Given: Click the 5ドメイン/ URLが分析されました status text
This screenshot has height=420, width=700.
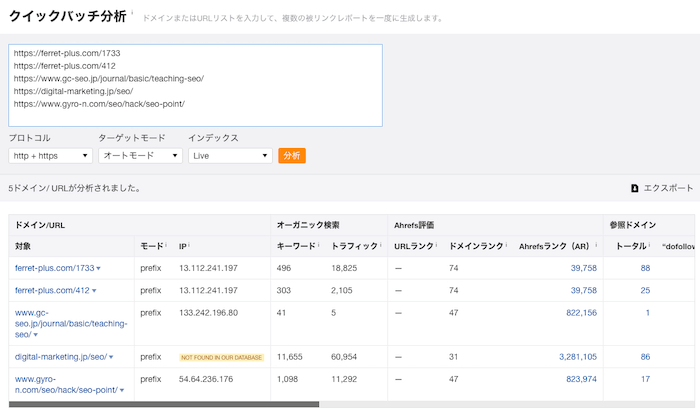Looking at the screenshot, I should click(x=75, y=188).
